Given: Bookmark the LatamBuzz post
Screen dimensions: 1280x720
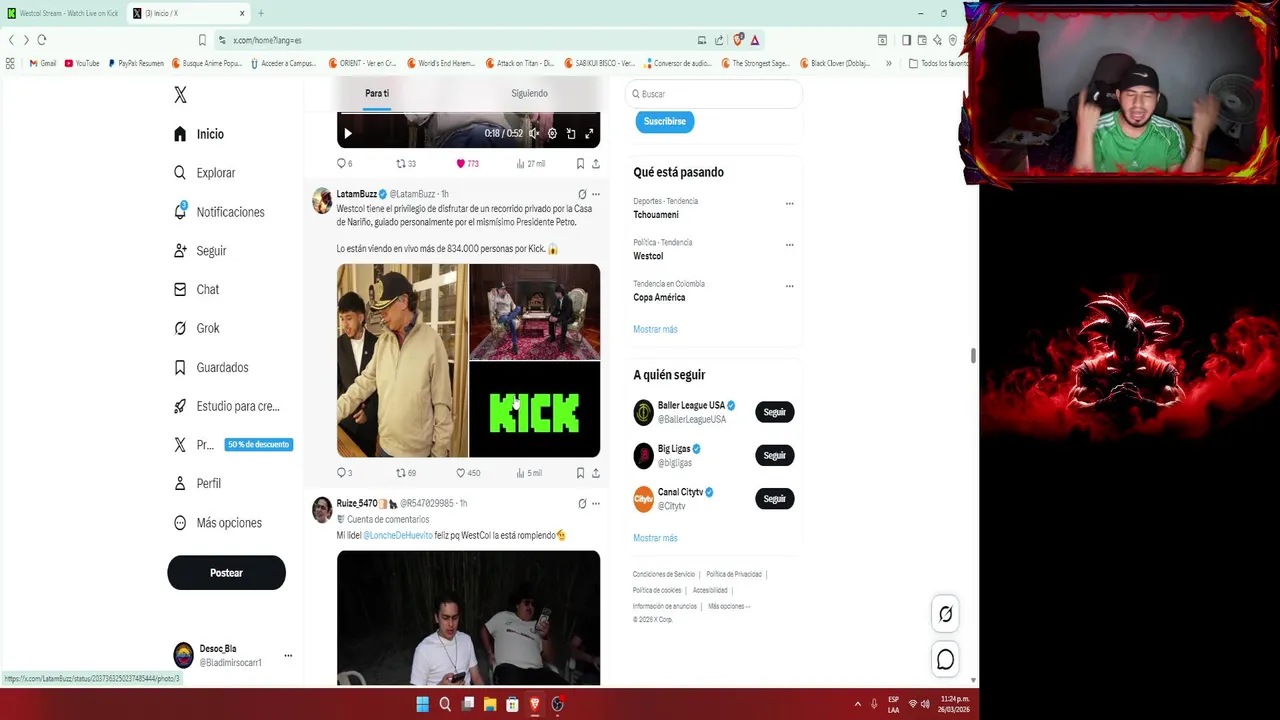Looking at the screenshot, I should pos(580,473).
